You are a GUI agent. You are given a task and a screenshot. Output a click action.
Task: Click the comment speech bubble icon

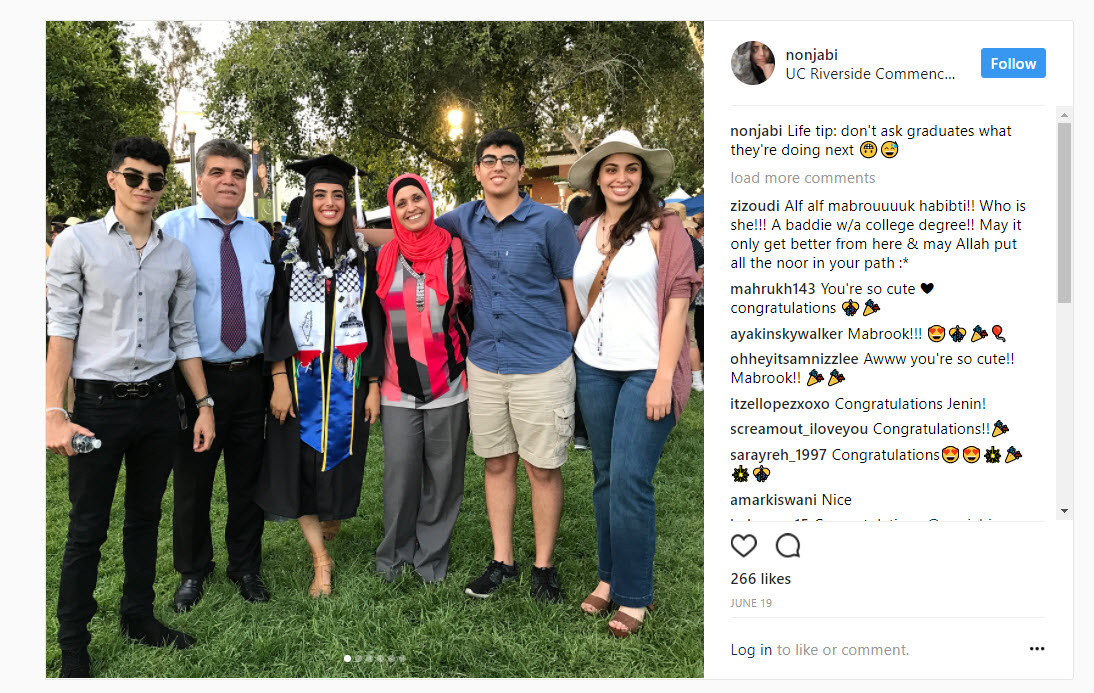pos(788,546)
